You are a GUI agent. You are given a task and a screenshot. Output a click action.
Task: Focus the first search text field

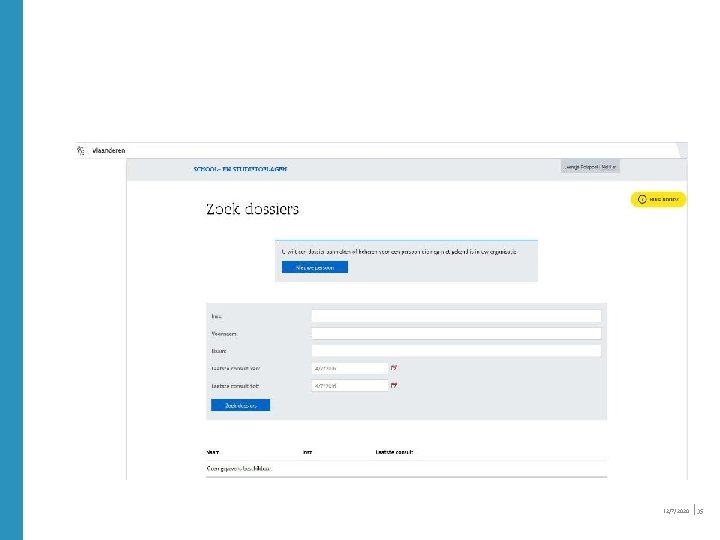[456, 316]
